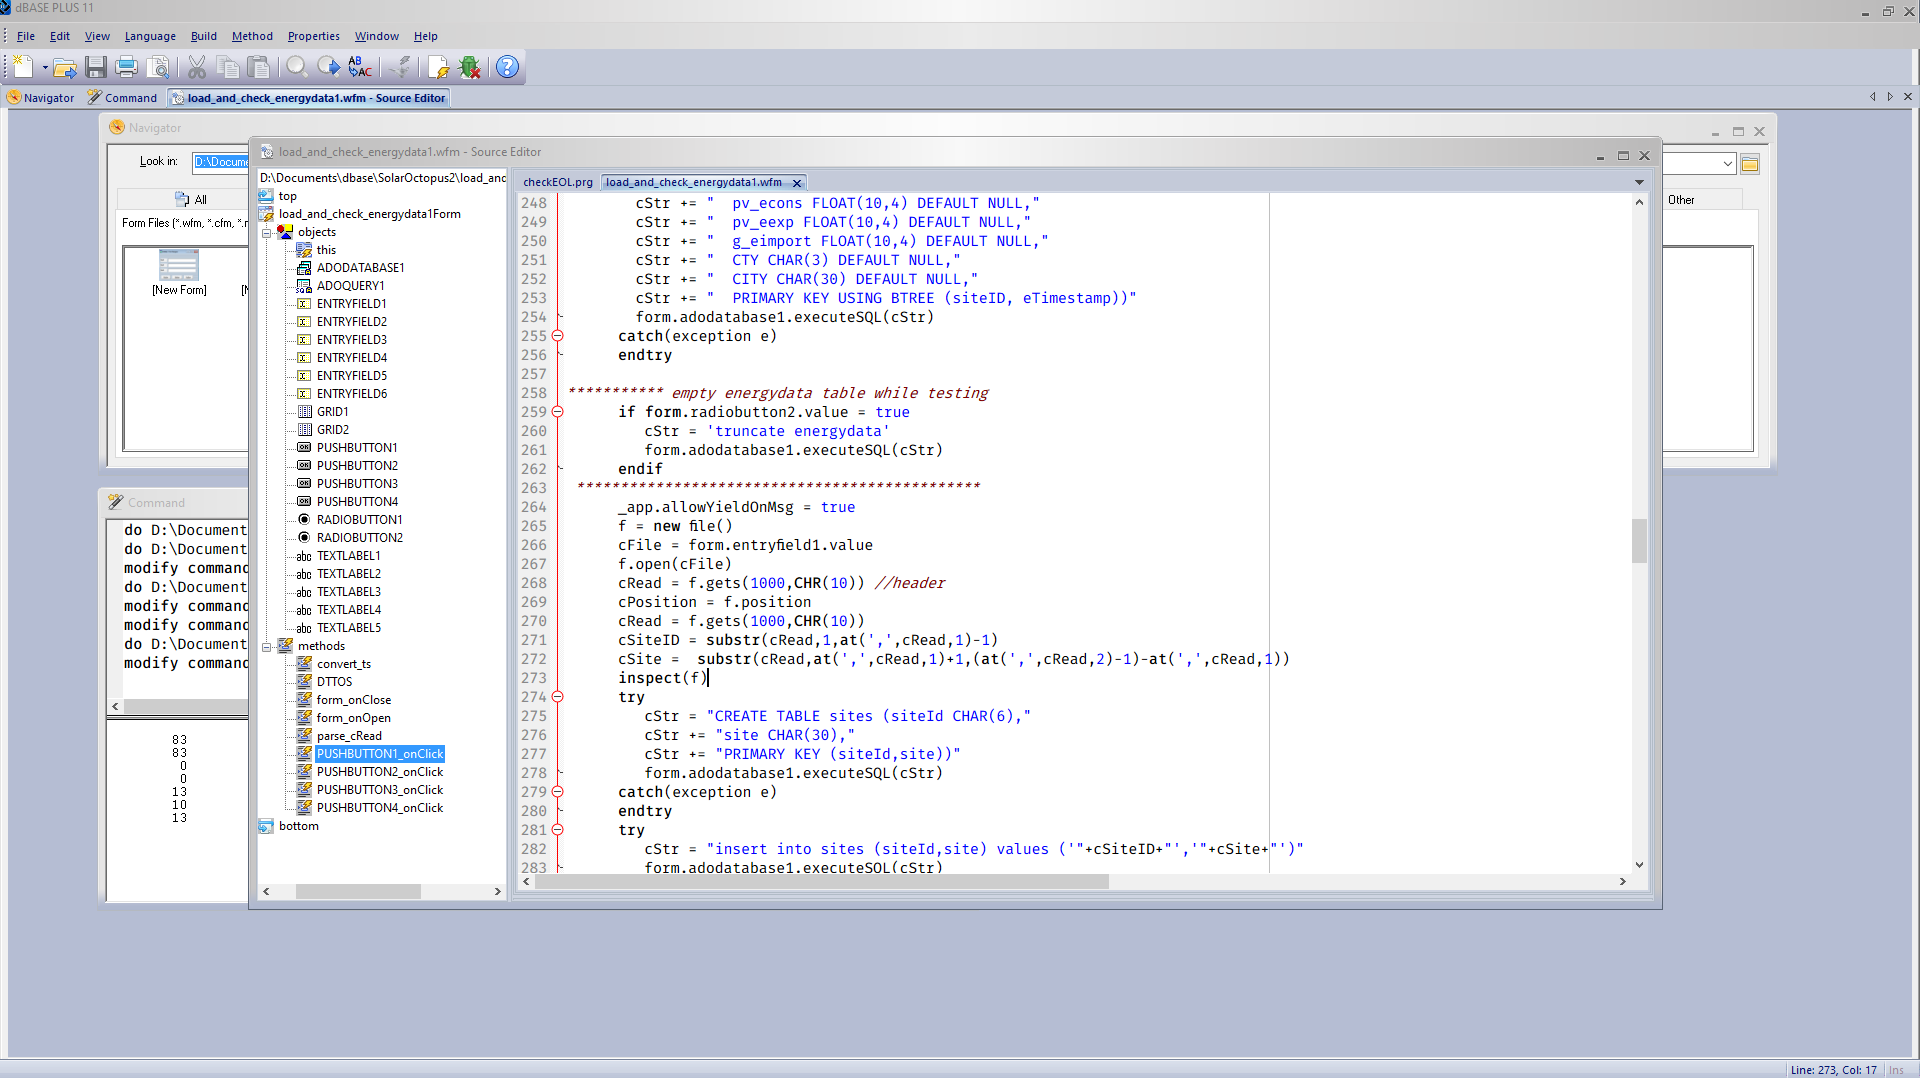Click the Open file folder icon
1920x1078 pixels.
[65, 67]
